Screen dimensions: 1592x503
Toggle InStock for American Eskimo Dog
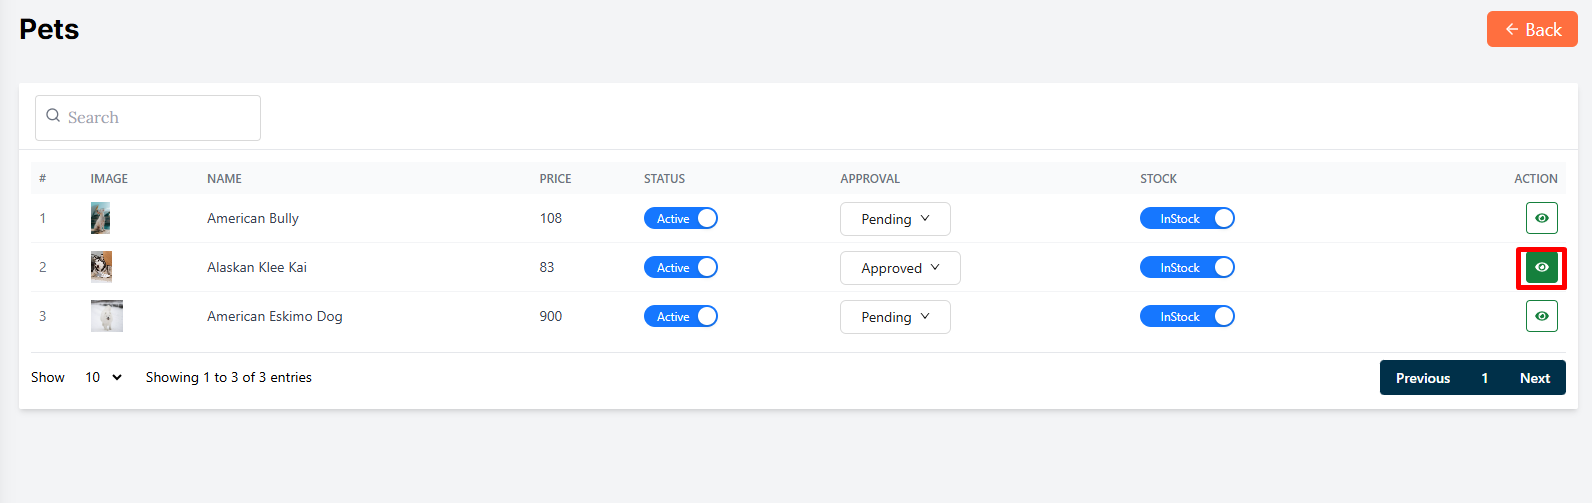(x=1187, y=316)
